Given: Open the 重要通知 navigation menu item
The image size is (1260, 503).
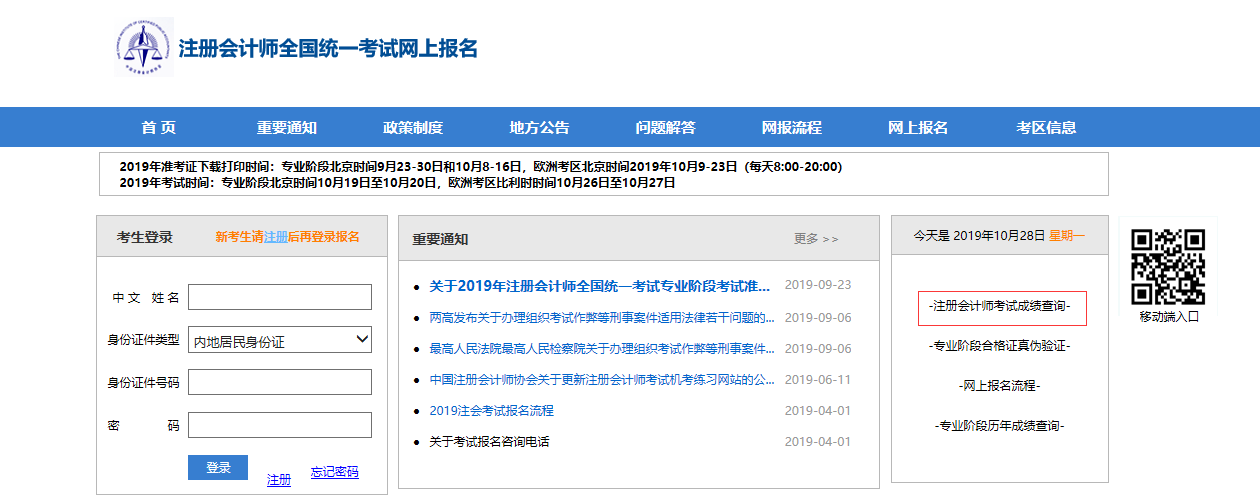Looking at the screenshot, I should point(286,127).
